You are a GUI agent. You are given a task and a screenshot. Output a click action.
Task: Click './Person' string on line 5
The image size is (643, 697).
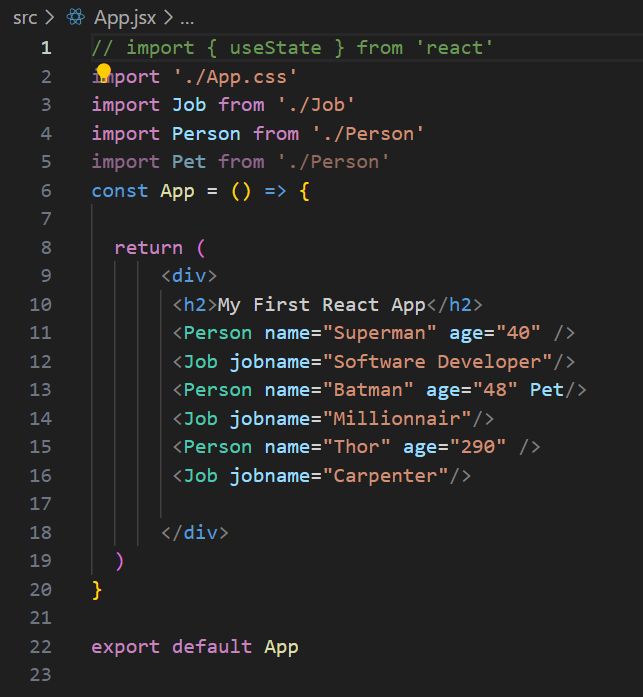pyautogui.click(x=333, y=162)
